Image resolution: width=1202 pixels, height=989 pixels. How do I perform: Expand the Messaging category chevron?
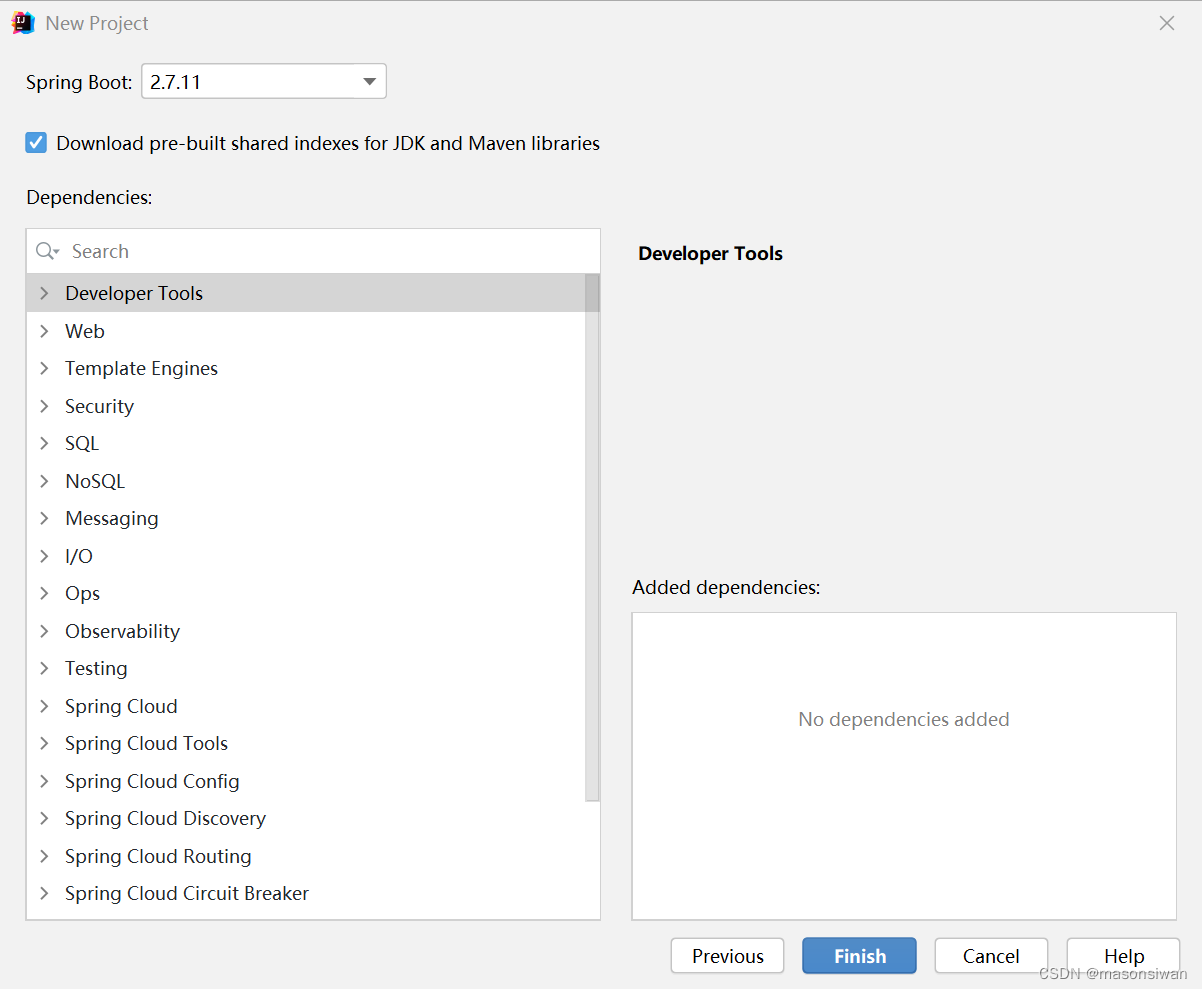click(x=44, y=518)
